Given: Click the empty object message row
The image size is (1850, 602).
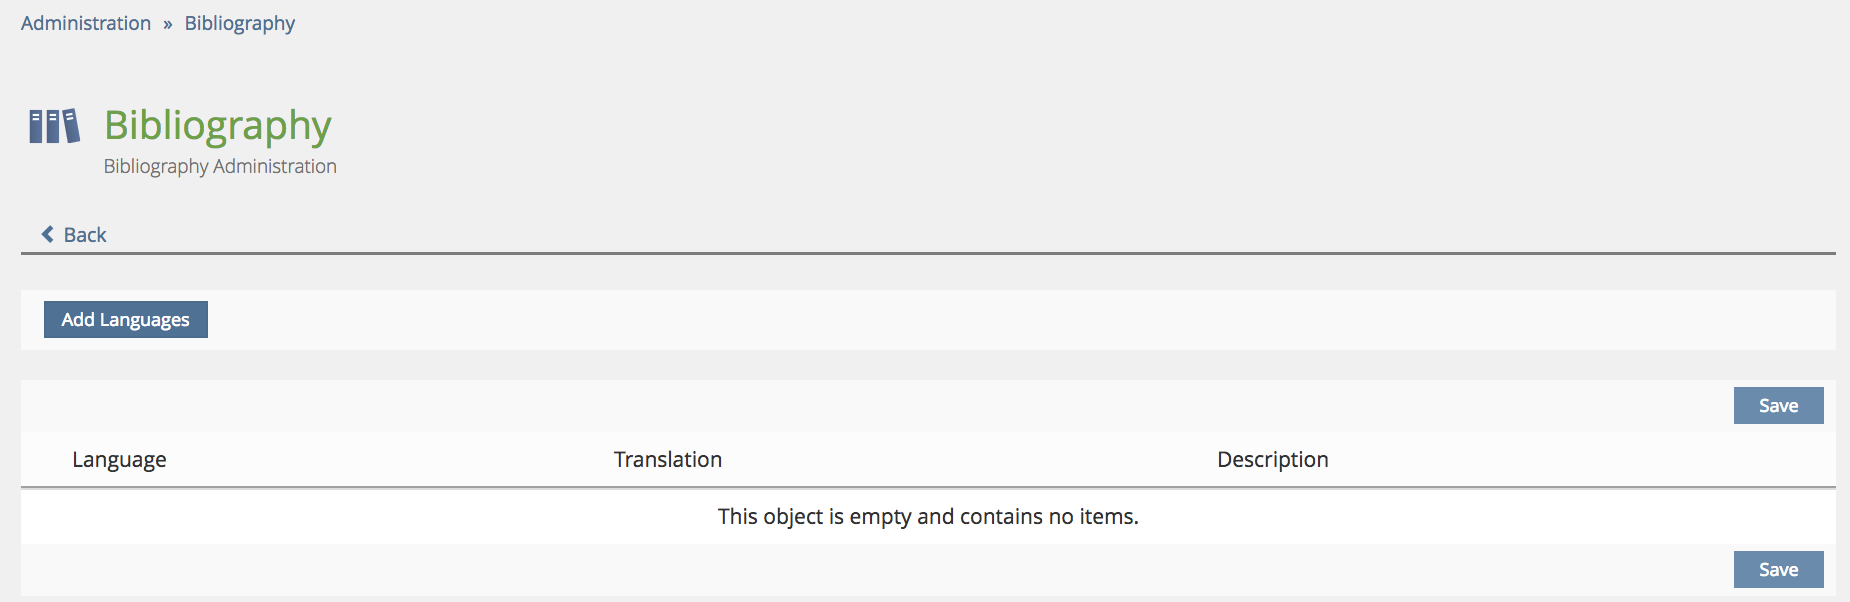Looking at the screenshot, I should pyautogui.click(x=928, y=517).
